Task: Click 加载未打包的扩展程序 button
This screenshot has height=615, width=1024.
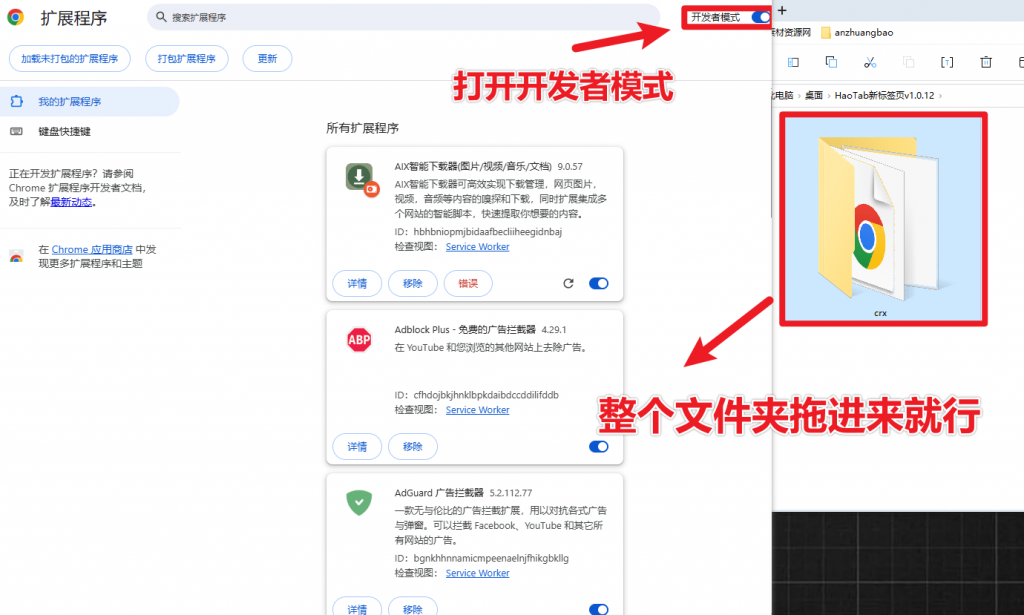Action: (69, 59)
